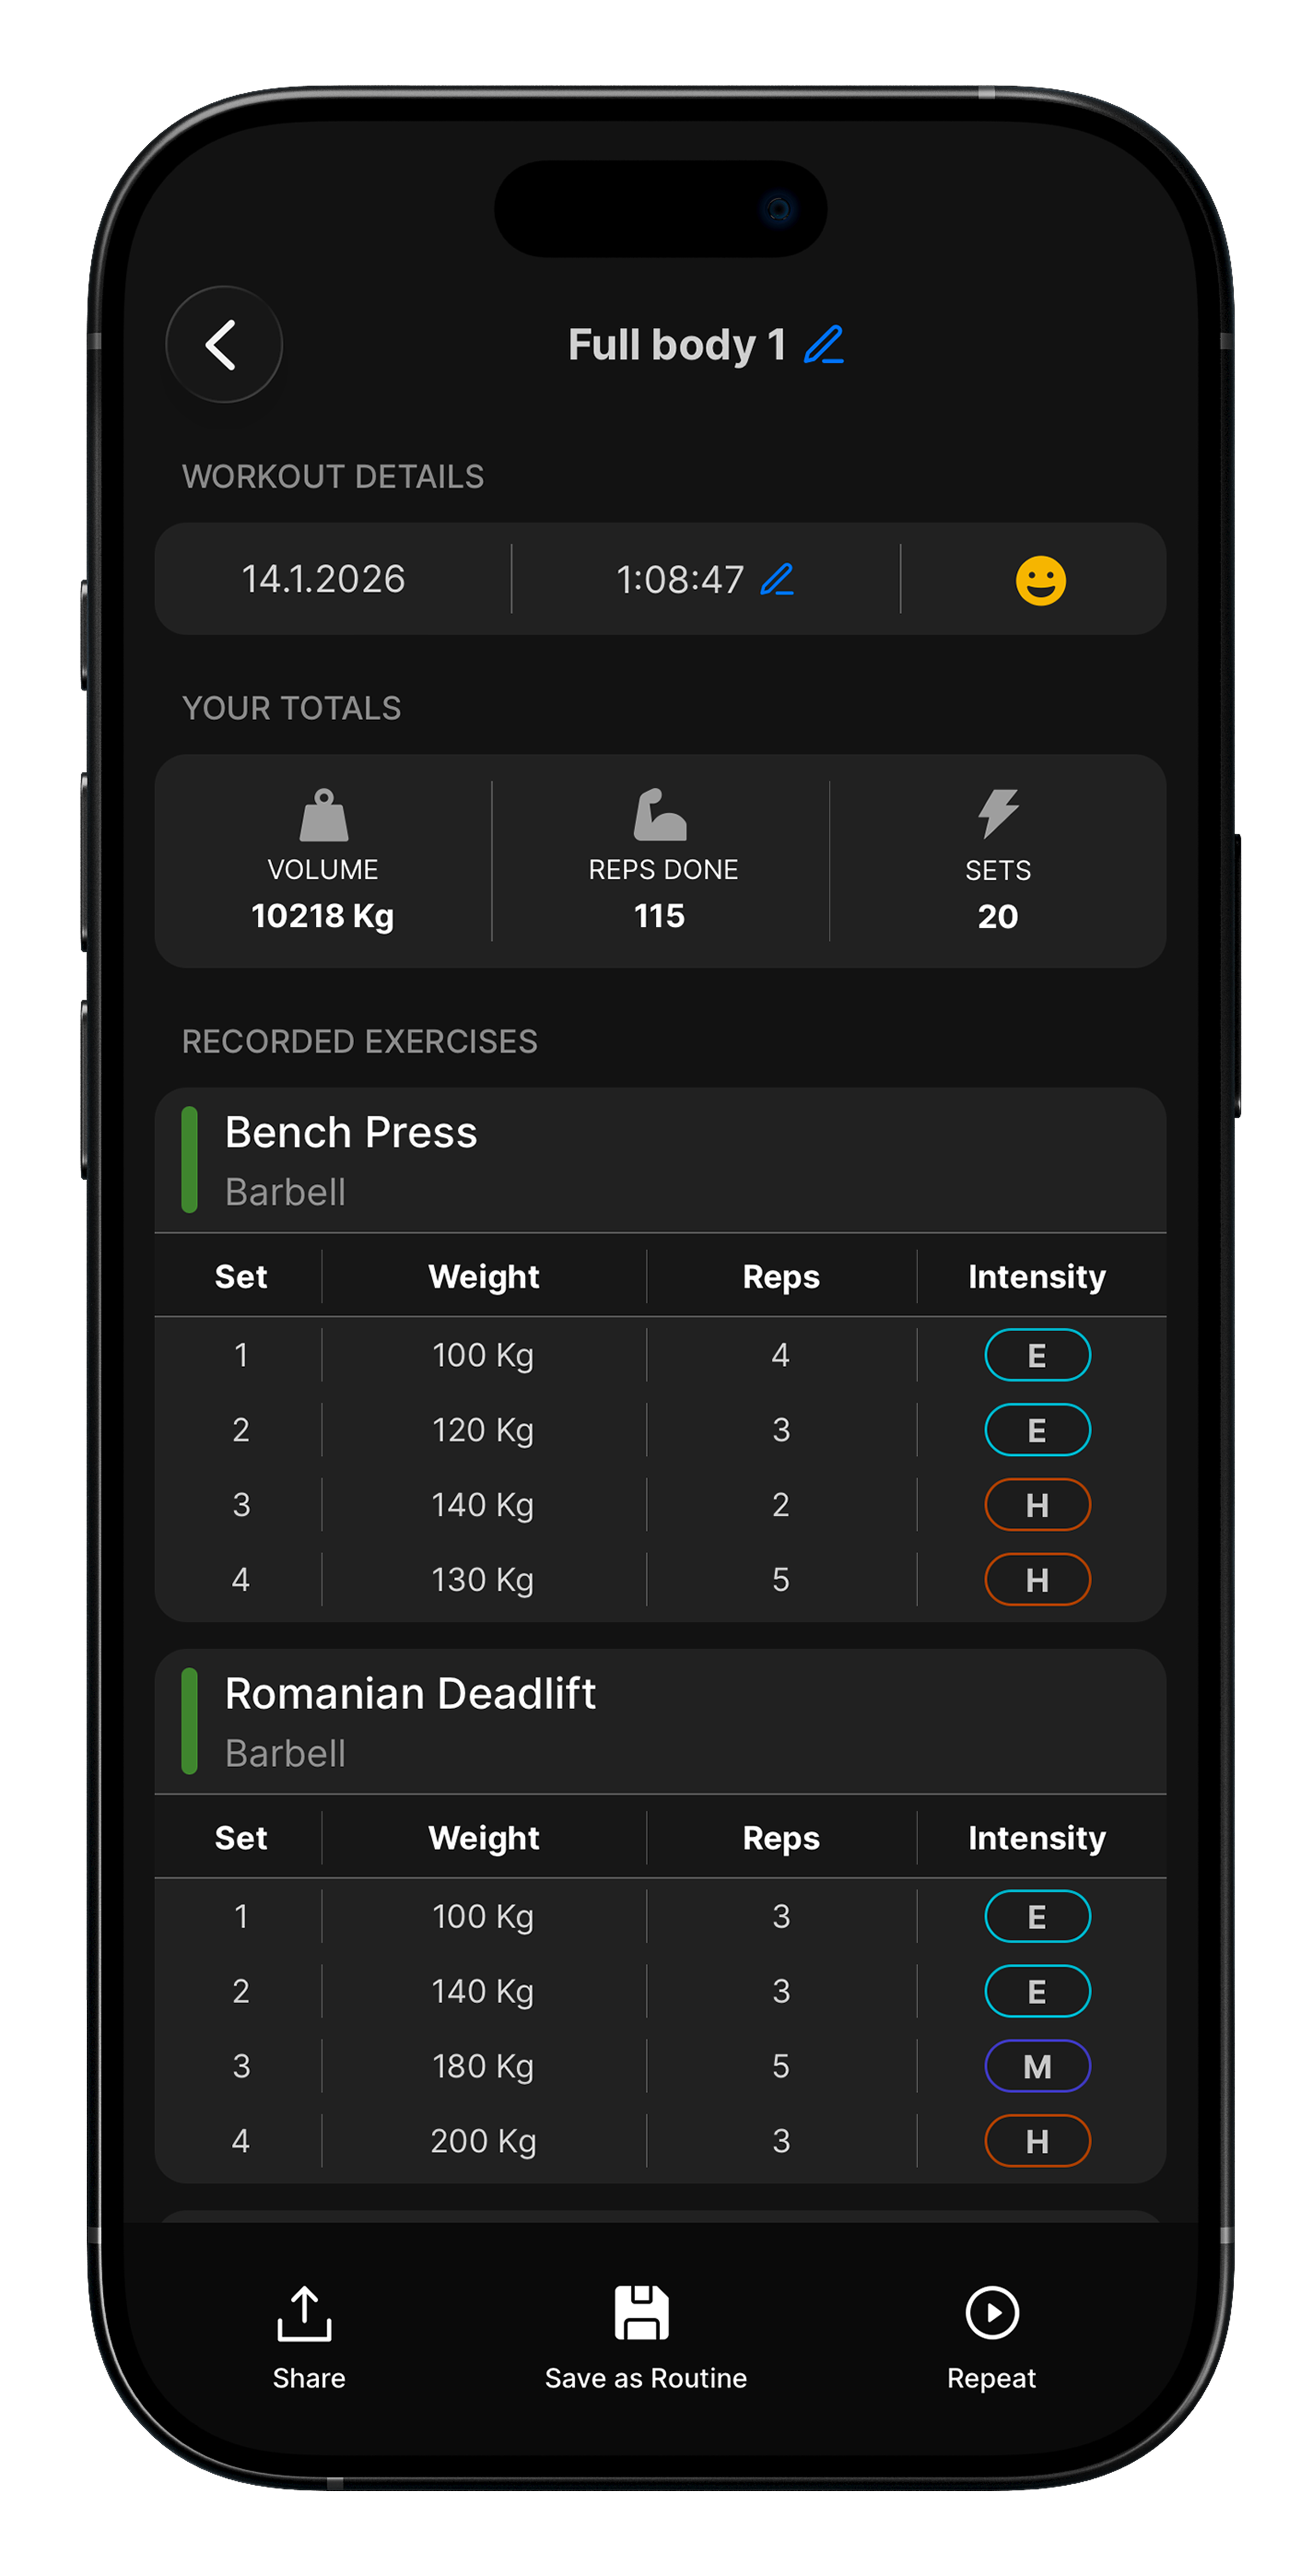Toggle intensity H on Bench Press set 3
Image resolution: width=1301 pixels, height=2576 pixels.
(1037, 1505)
